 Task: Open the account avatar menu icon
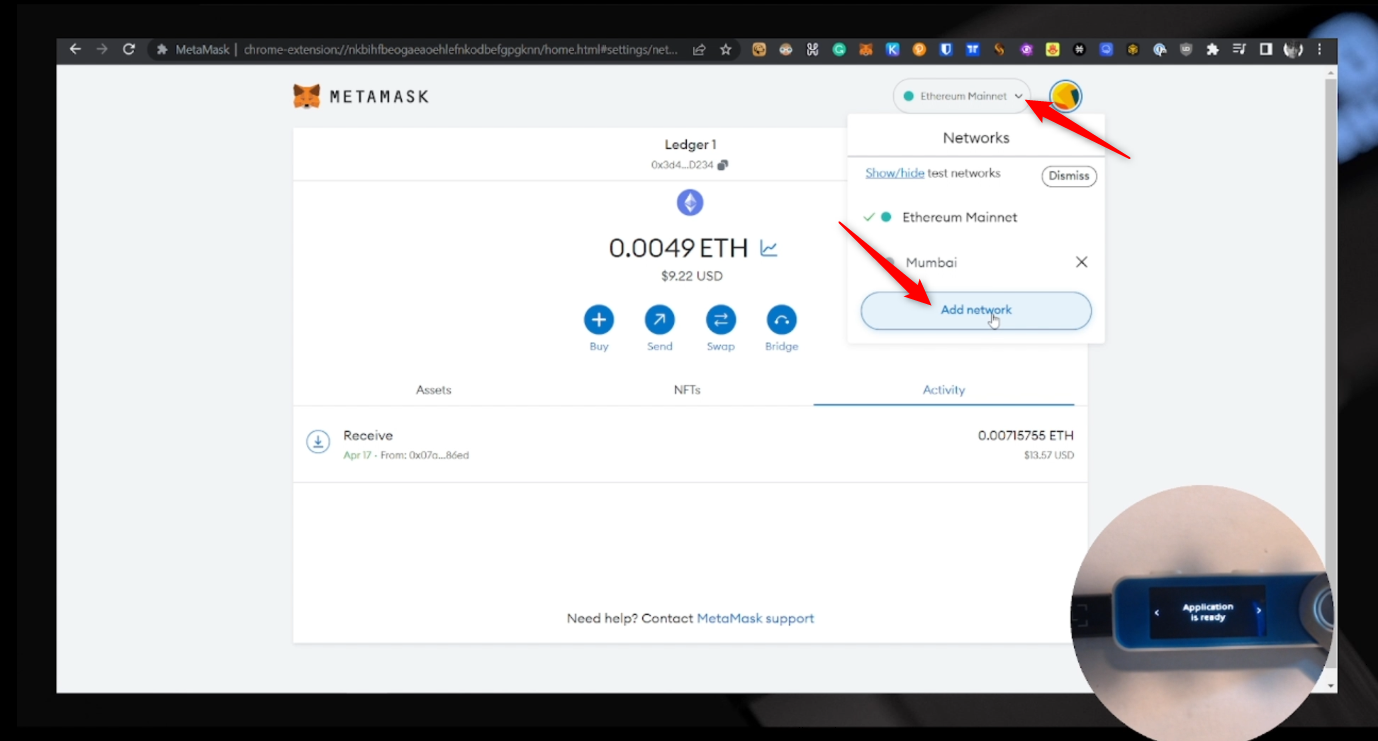(x=1065, y=96)
